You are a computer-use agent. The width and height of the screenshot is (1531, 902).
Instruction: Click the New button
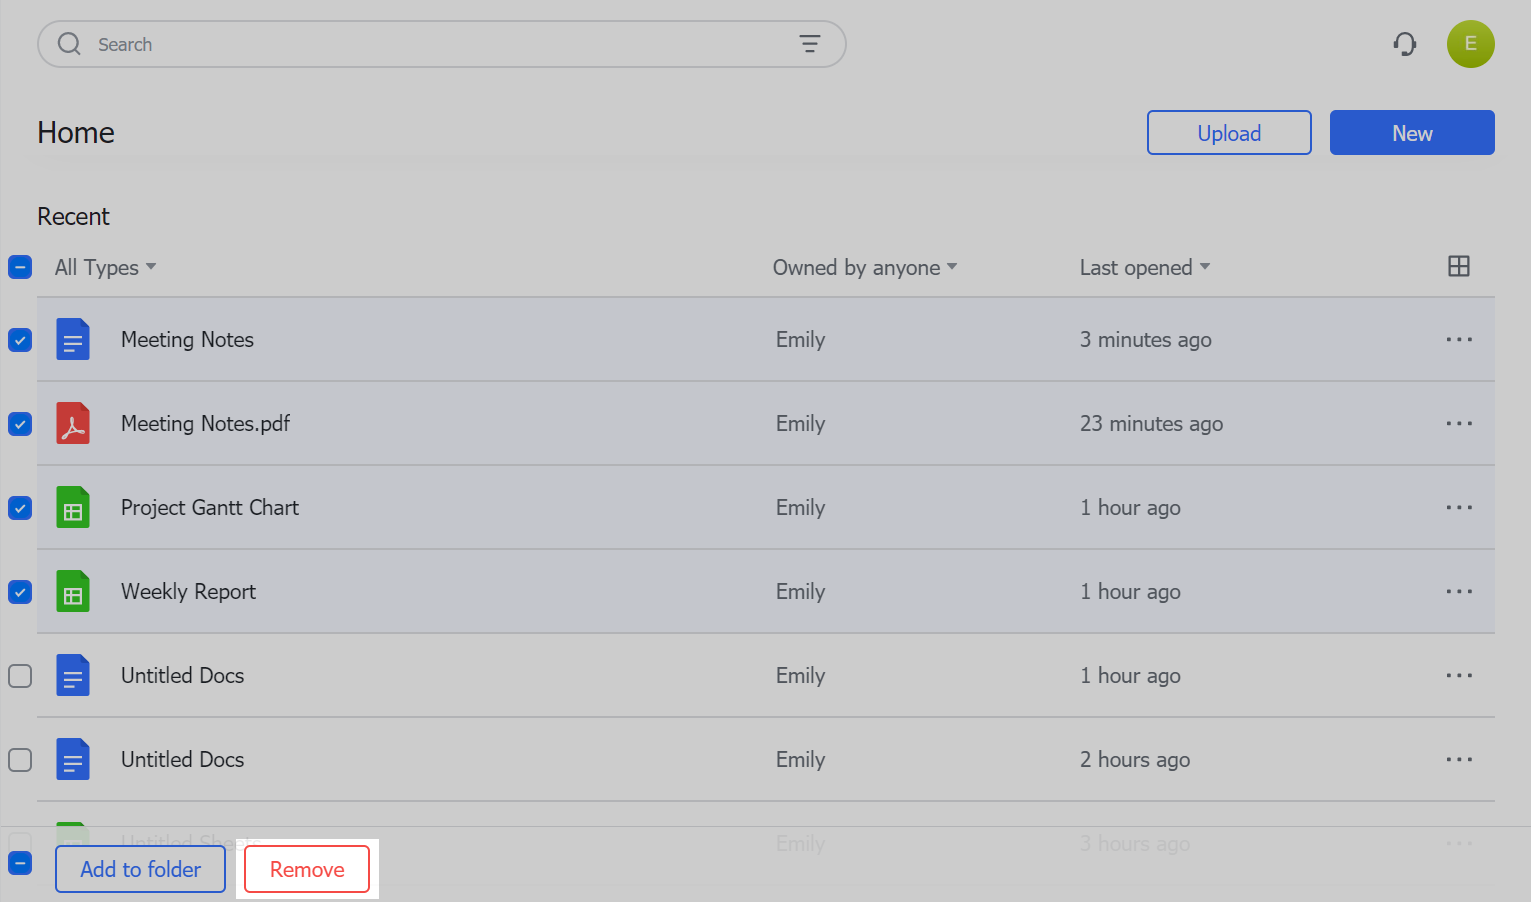[1412, 133]
